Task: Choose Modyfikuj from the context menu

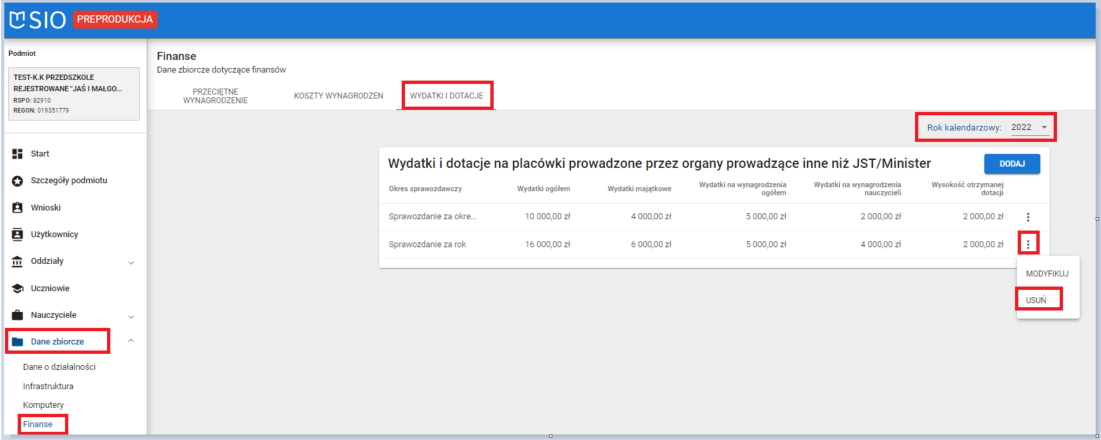Action: [1047, 274]
